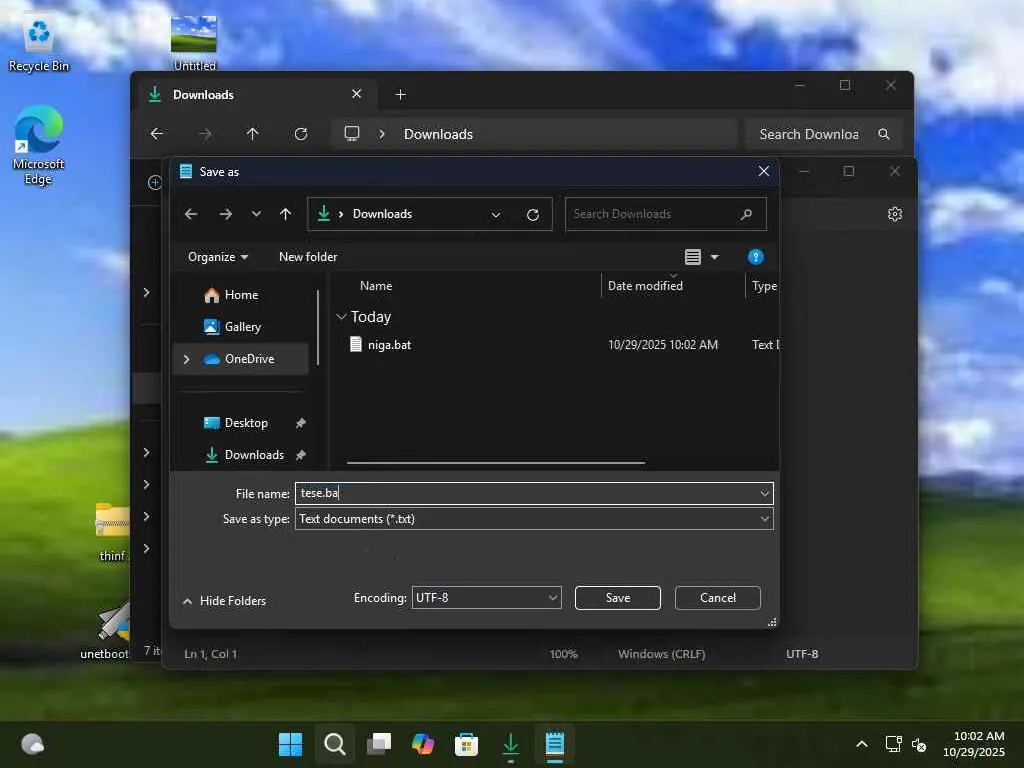Click the blue Help icon in dialog
The image size is (1024, 768).
[x=756, y=257]
